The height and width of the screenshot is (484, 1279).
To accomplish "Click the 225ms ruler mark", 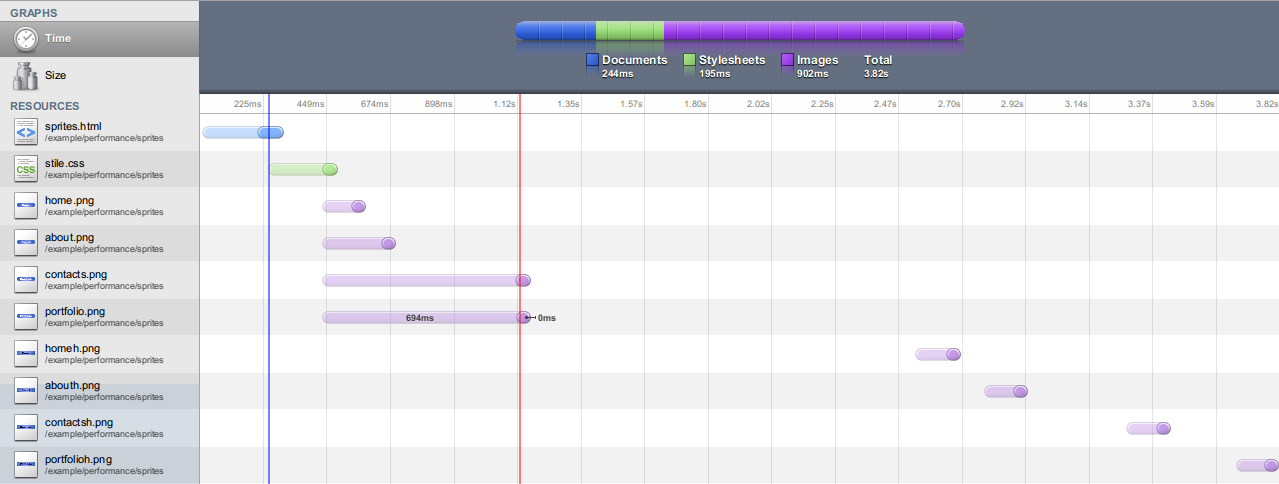I will [248, 103].
